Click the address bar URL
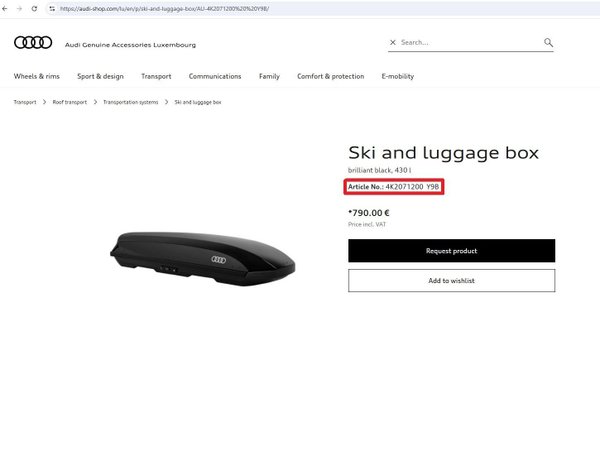 coord(165,8)
